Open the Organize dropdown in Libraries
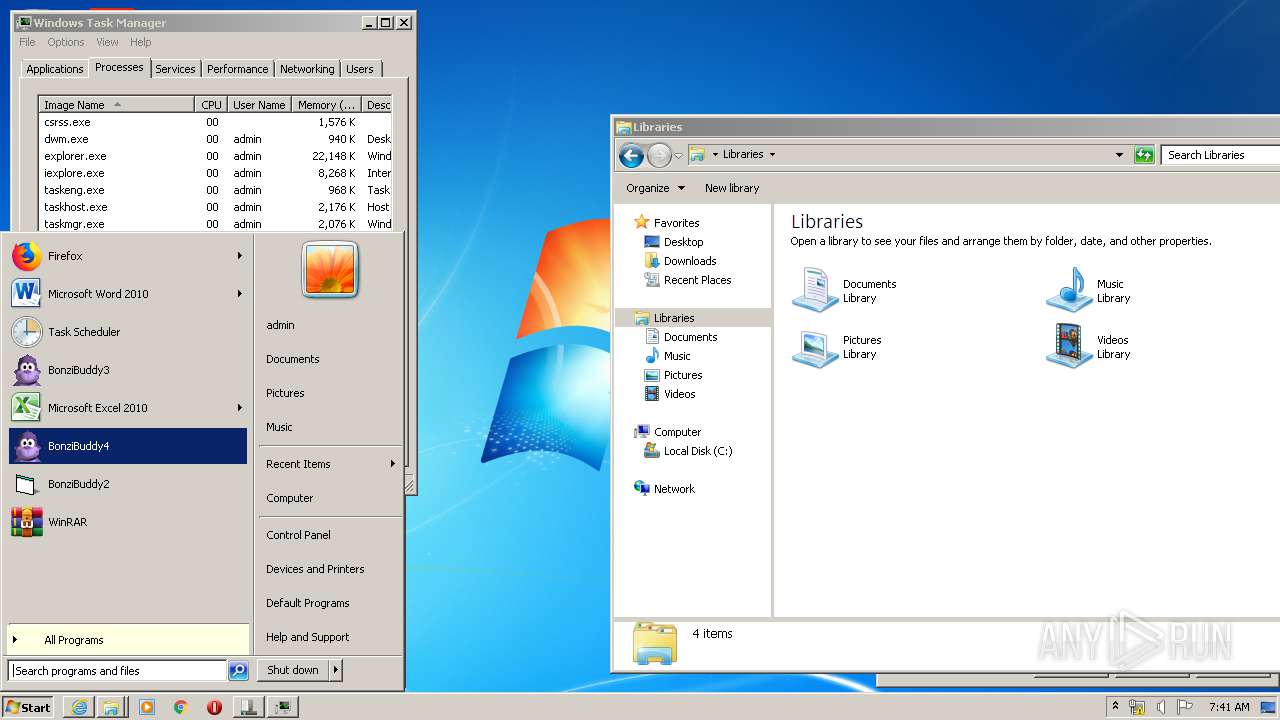 655,188
